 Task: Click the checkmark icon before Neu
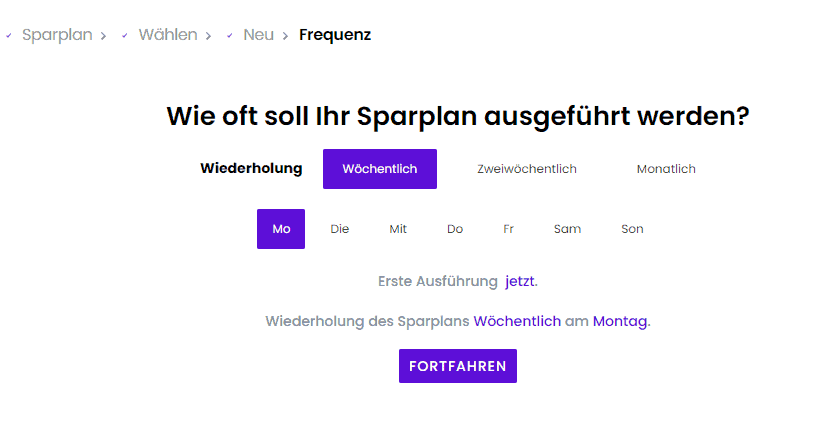click(229, 35)
